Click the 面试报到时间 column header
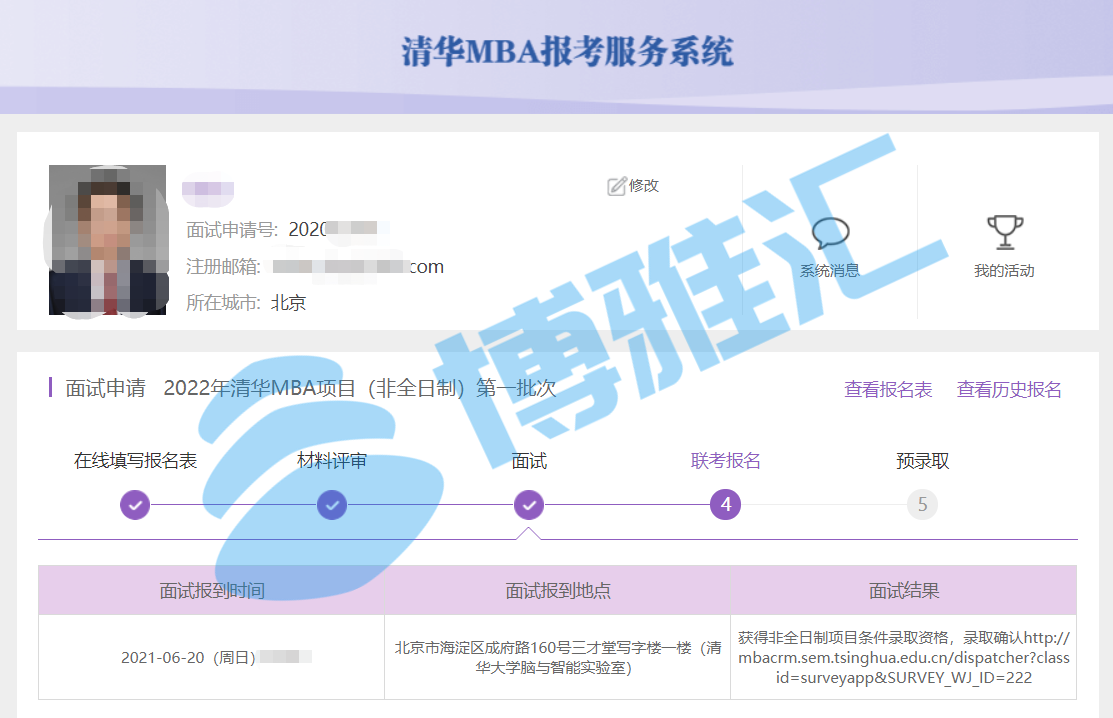This screenshot has height=718, width=1113. 212,590
